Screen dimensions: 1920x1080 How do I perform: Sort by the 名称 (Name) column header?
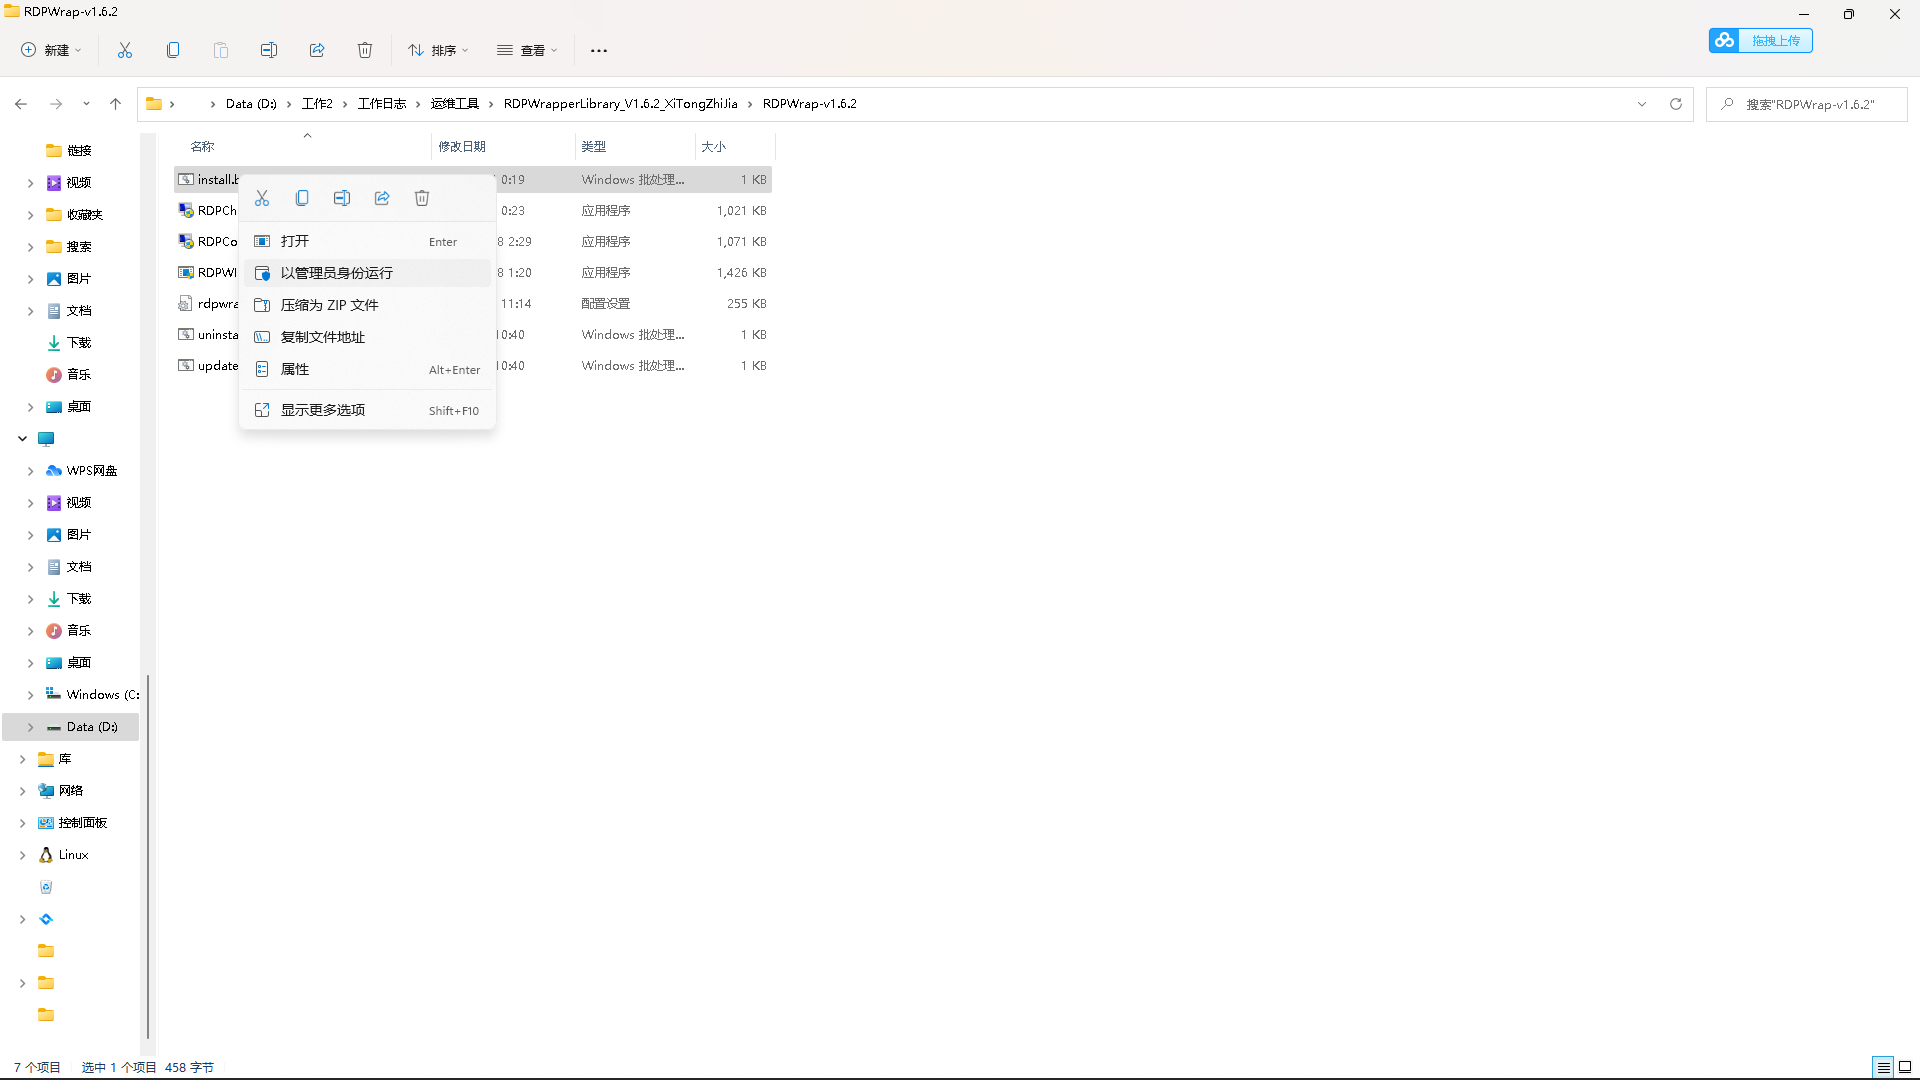click(302, 147)
